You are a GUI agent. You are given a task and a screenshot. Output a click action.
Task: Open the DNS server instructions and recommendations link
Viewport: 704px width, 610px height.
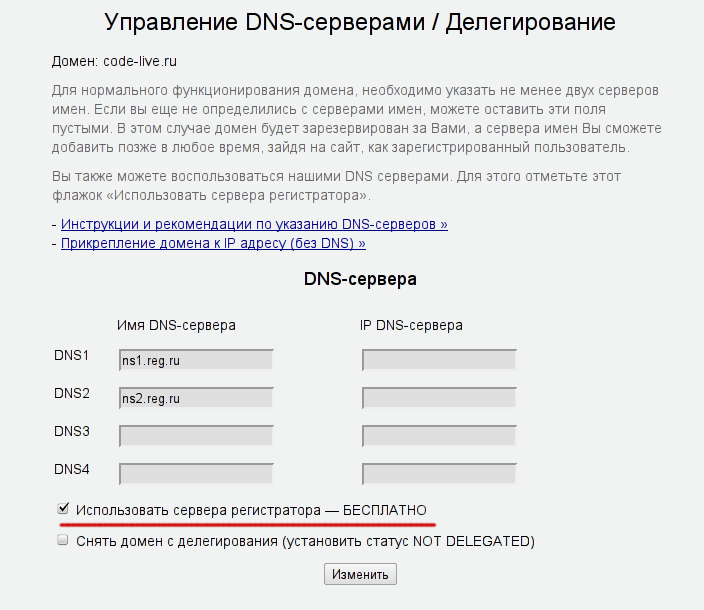[x=254, y=224]
